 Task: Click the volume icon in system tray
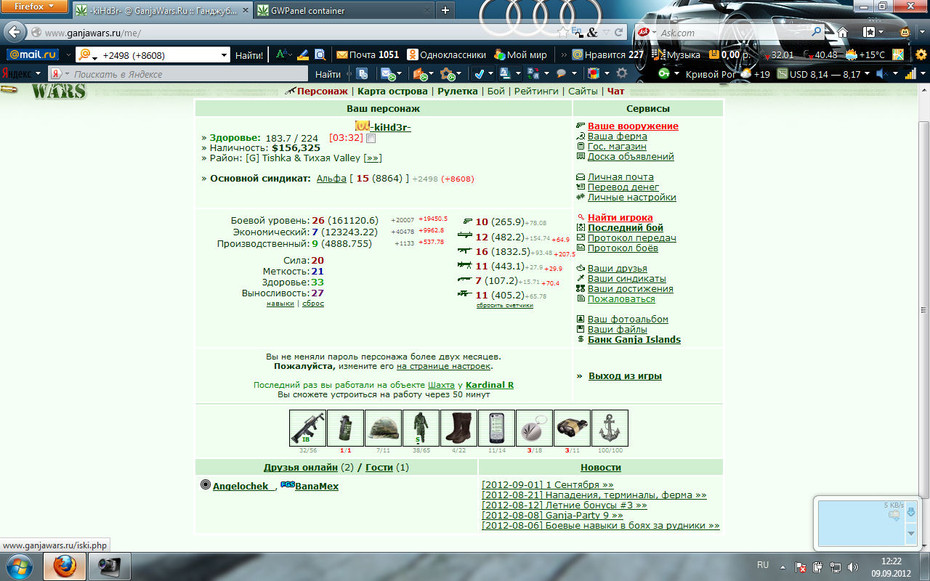click(x=853, y=567)
